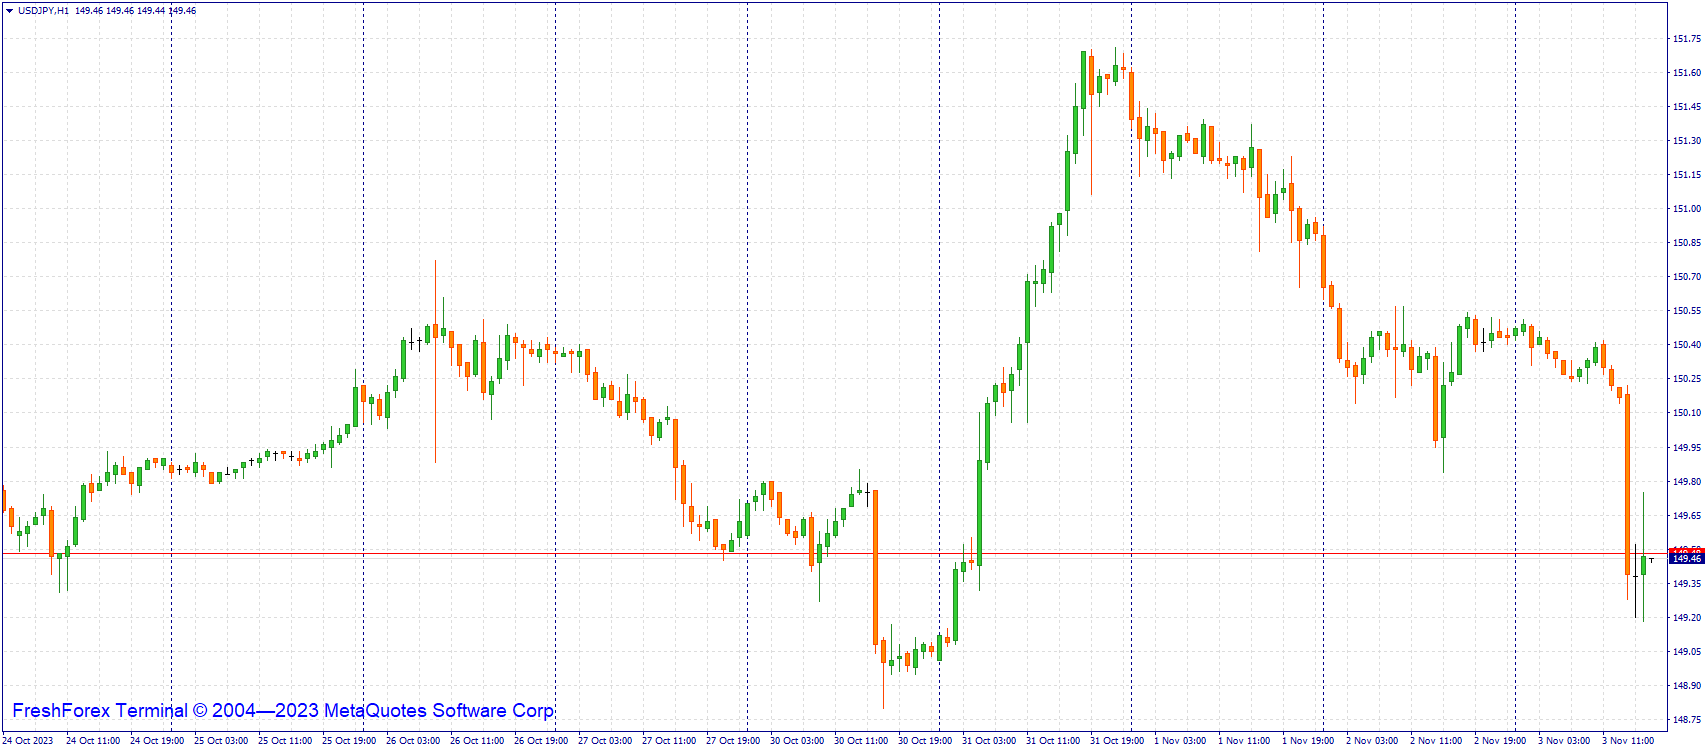Viewport: 1708px width, 752px height.
Task: Click the 151.15 price axis label
Action: click(1687, 175)
